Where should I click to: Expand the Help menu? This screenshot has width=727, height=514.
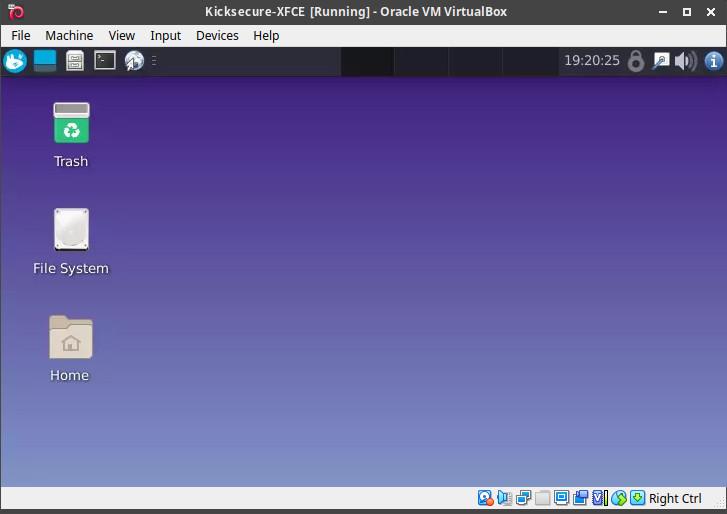(x=266, y=35)
